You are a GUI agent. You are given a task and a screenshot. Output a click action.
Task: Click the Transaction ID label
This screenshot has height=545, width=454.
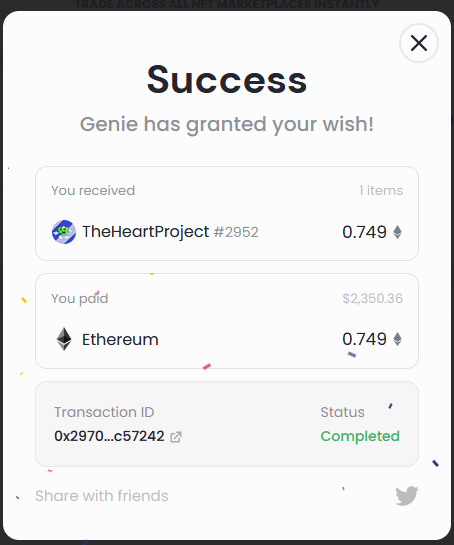(104, 412)
